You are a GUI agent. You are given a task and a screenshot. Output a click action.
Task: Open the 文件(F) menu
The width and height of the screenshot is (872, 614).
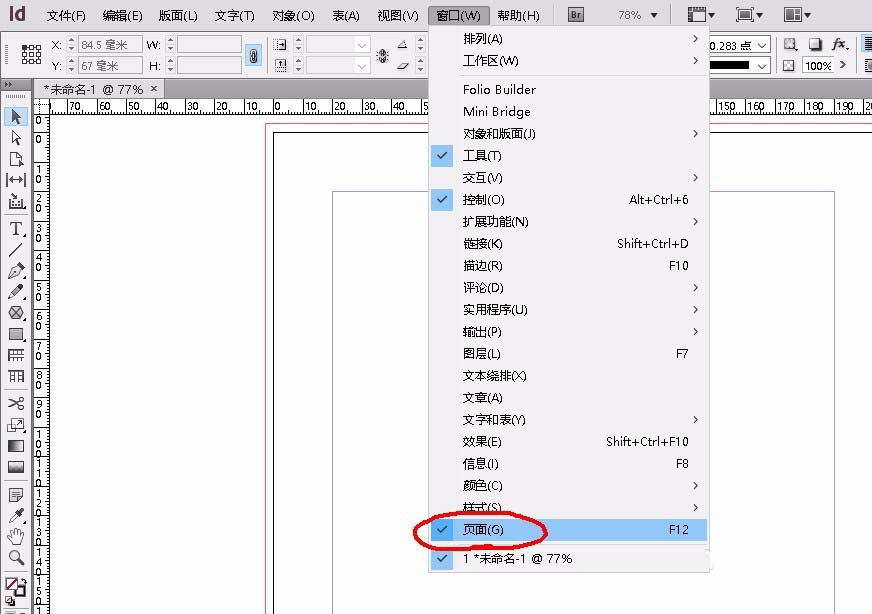pyautogui.click(x=64, y=15)
